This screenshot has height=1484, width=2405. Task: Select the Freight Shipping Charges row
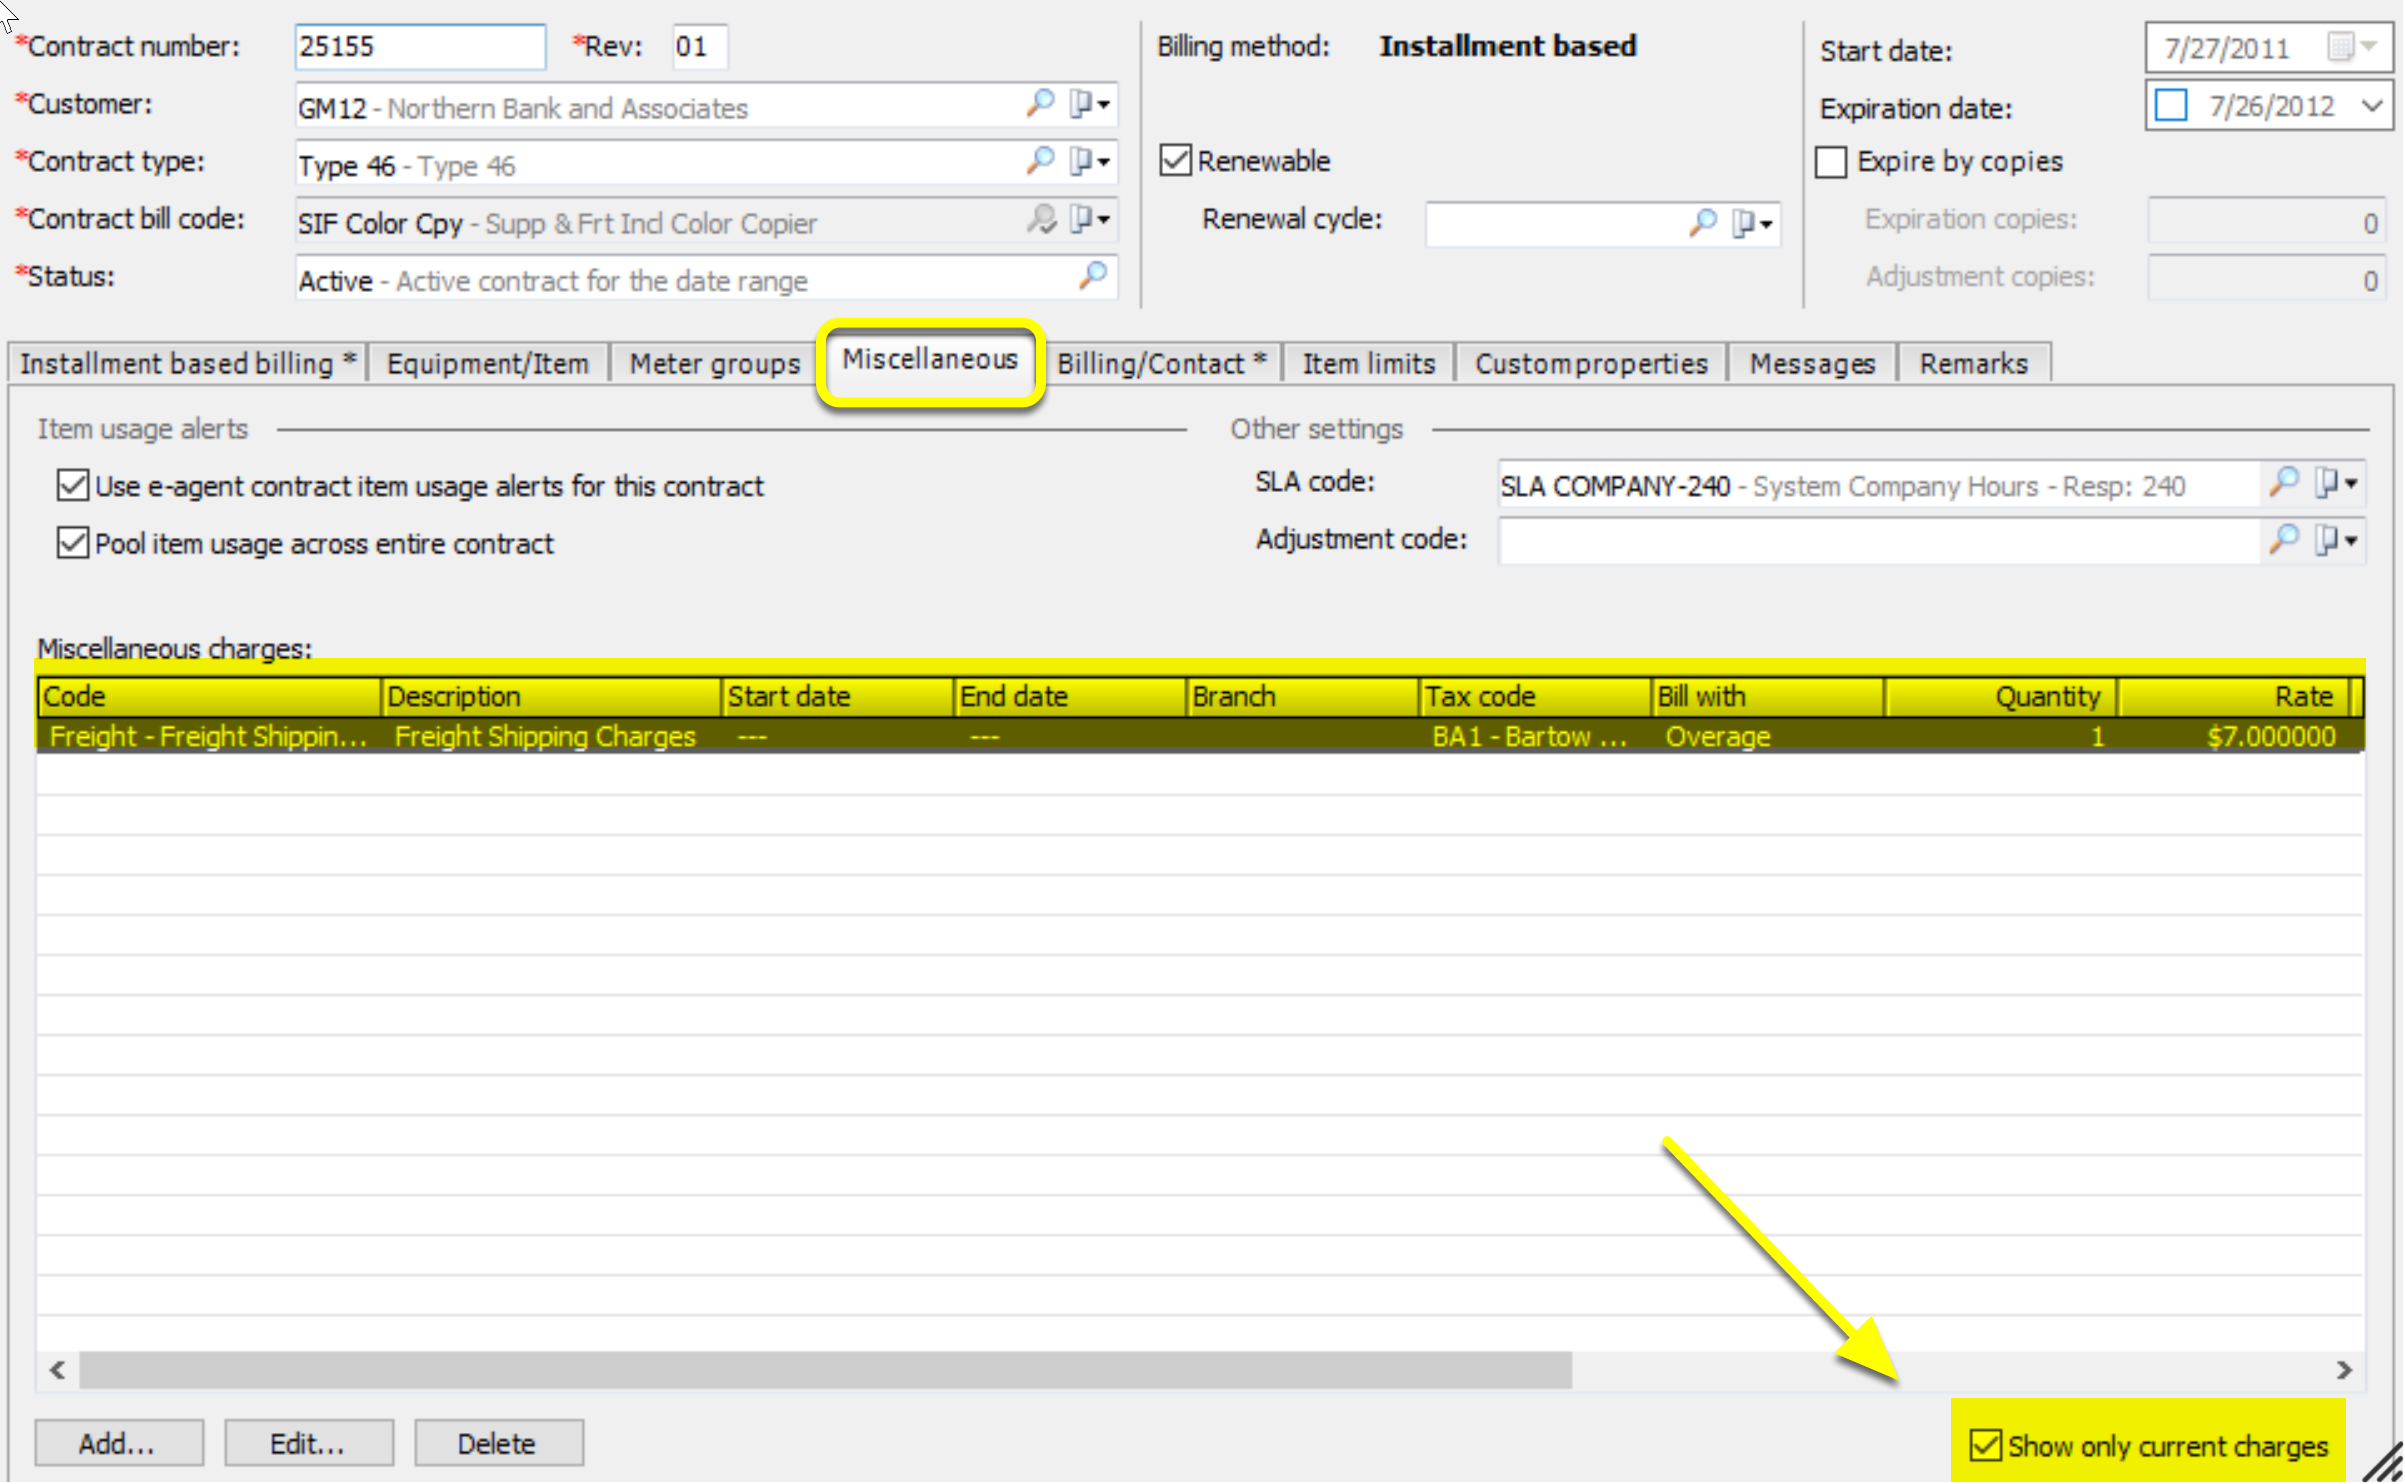click(x=544, y=737)
